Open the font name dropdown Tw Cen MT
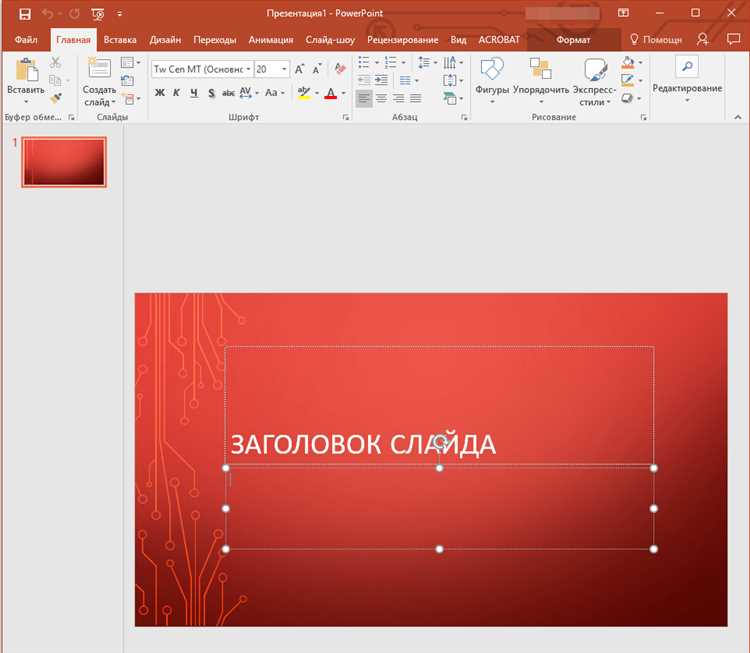Viewport: 750px width, 653px height. [x=248, y=69]
